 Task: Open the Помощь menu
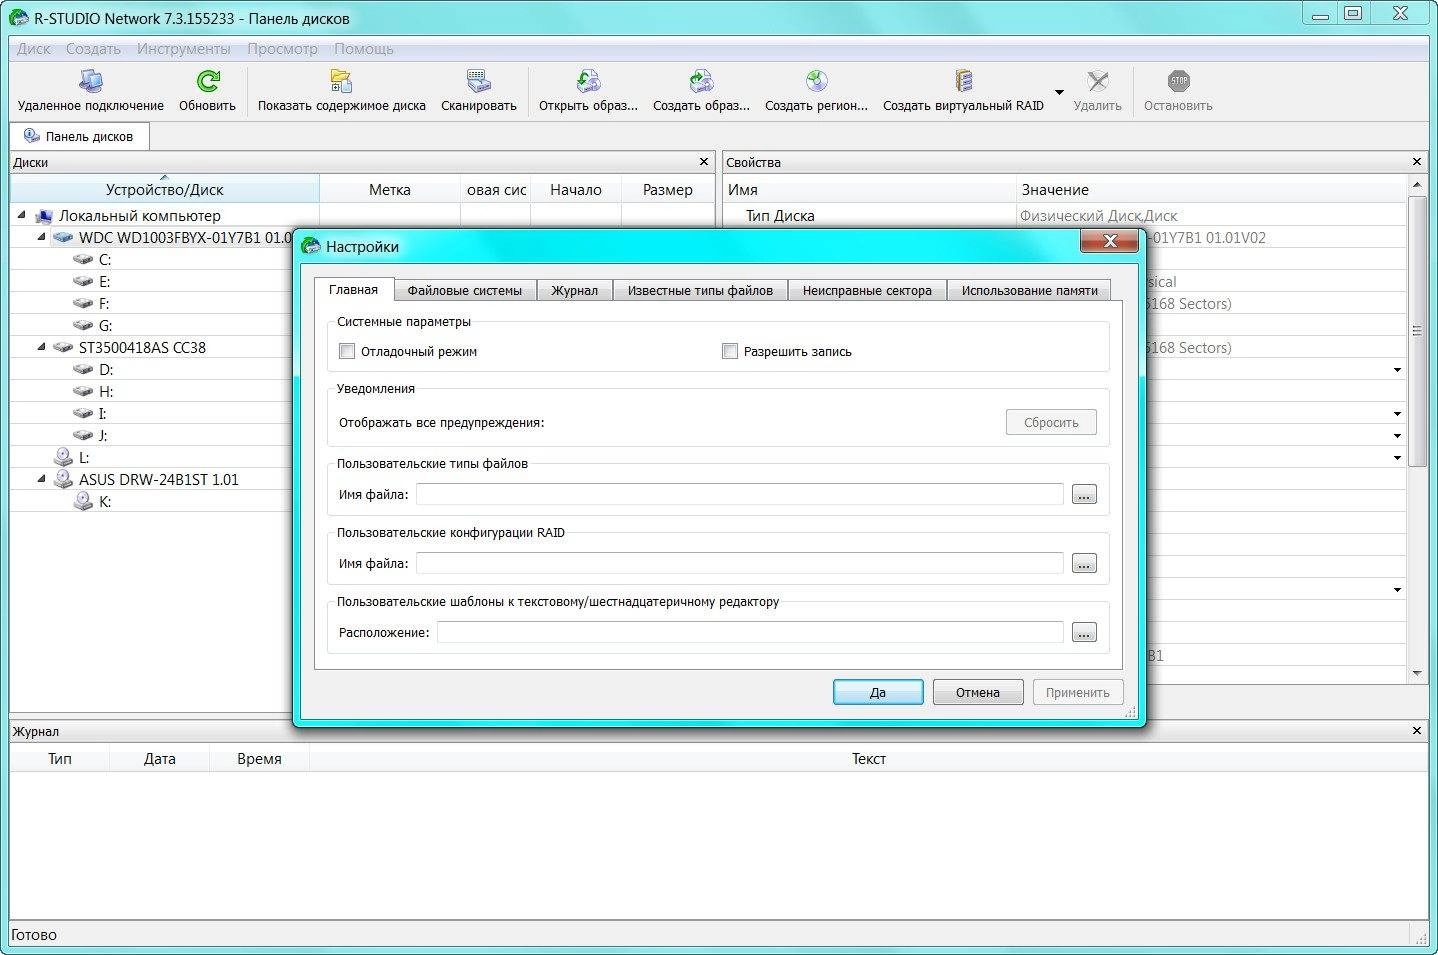pos(363,49)
